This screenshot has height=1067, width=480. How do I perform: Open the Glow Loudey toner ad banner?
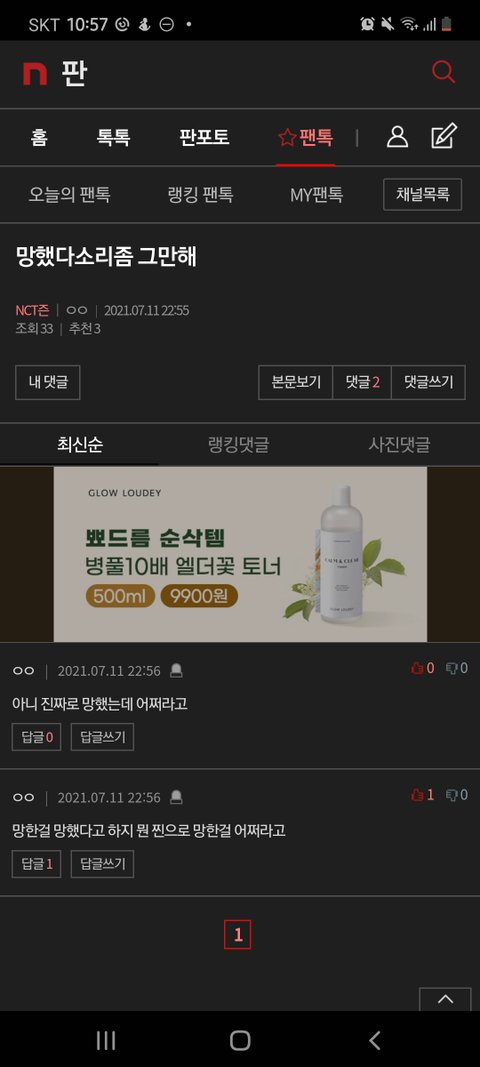(240, 554)
